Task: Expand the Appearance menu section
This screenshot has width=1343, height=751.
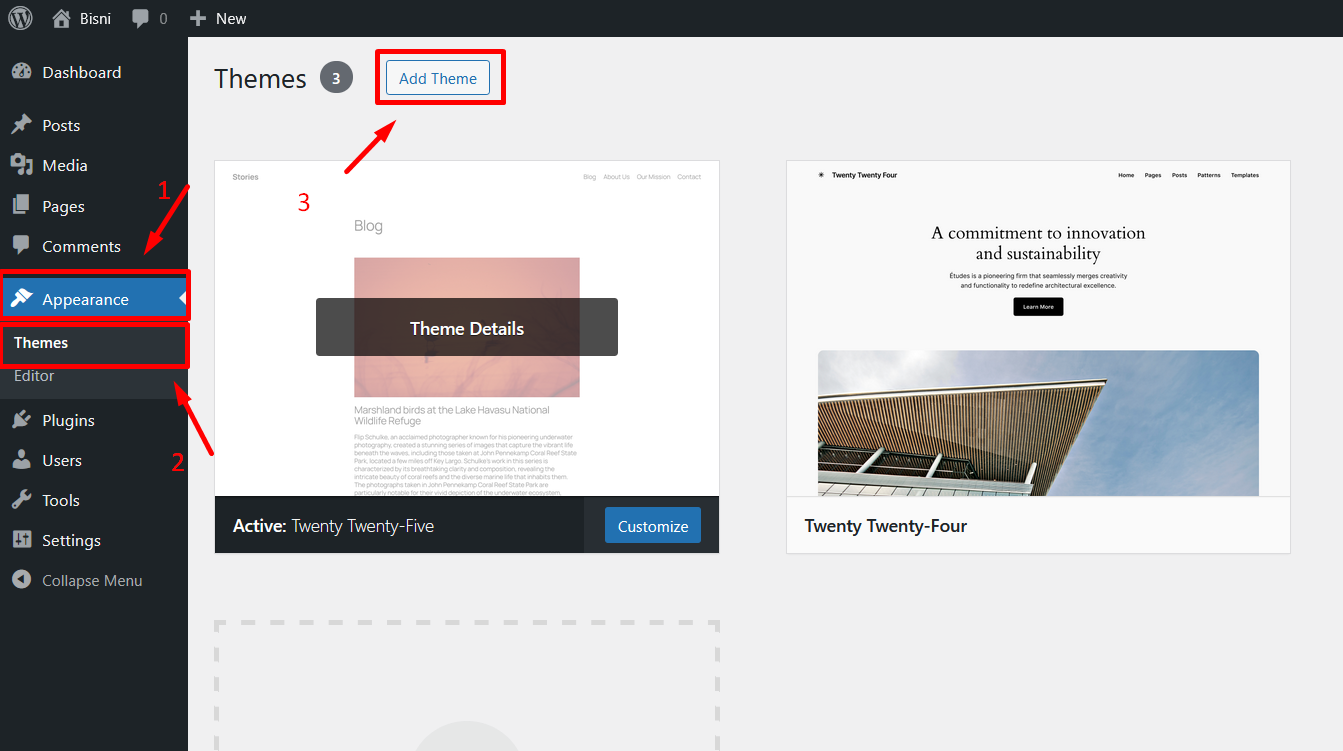Action: 94,299
